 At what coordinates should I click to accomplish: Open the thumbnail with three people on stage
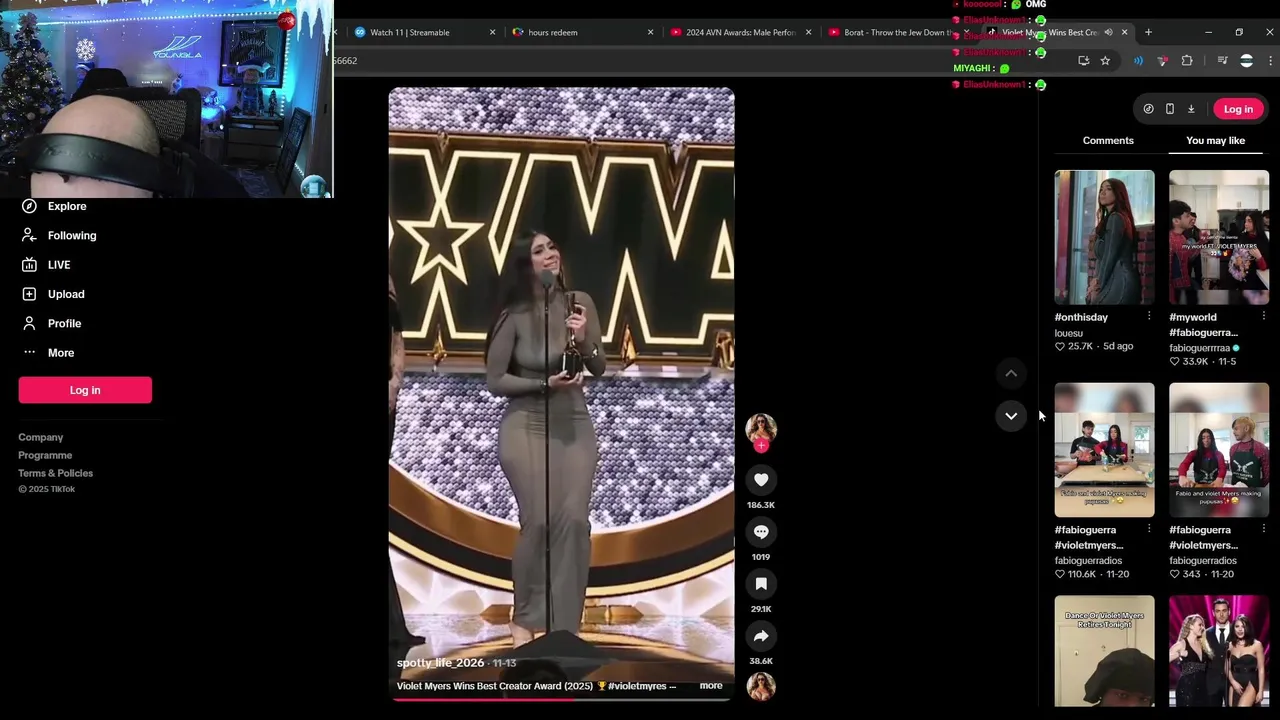1219,651
